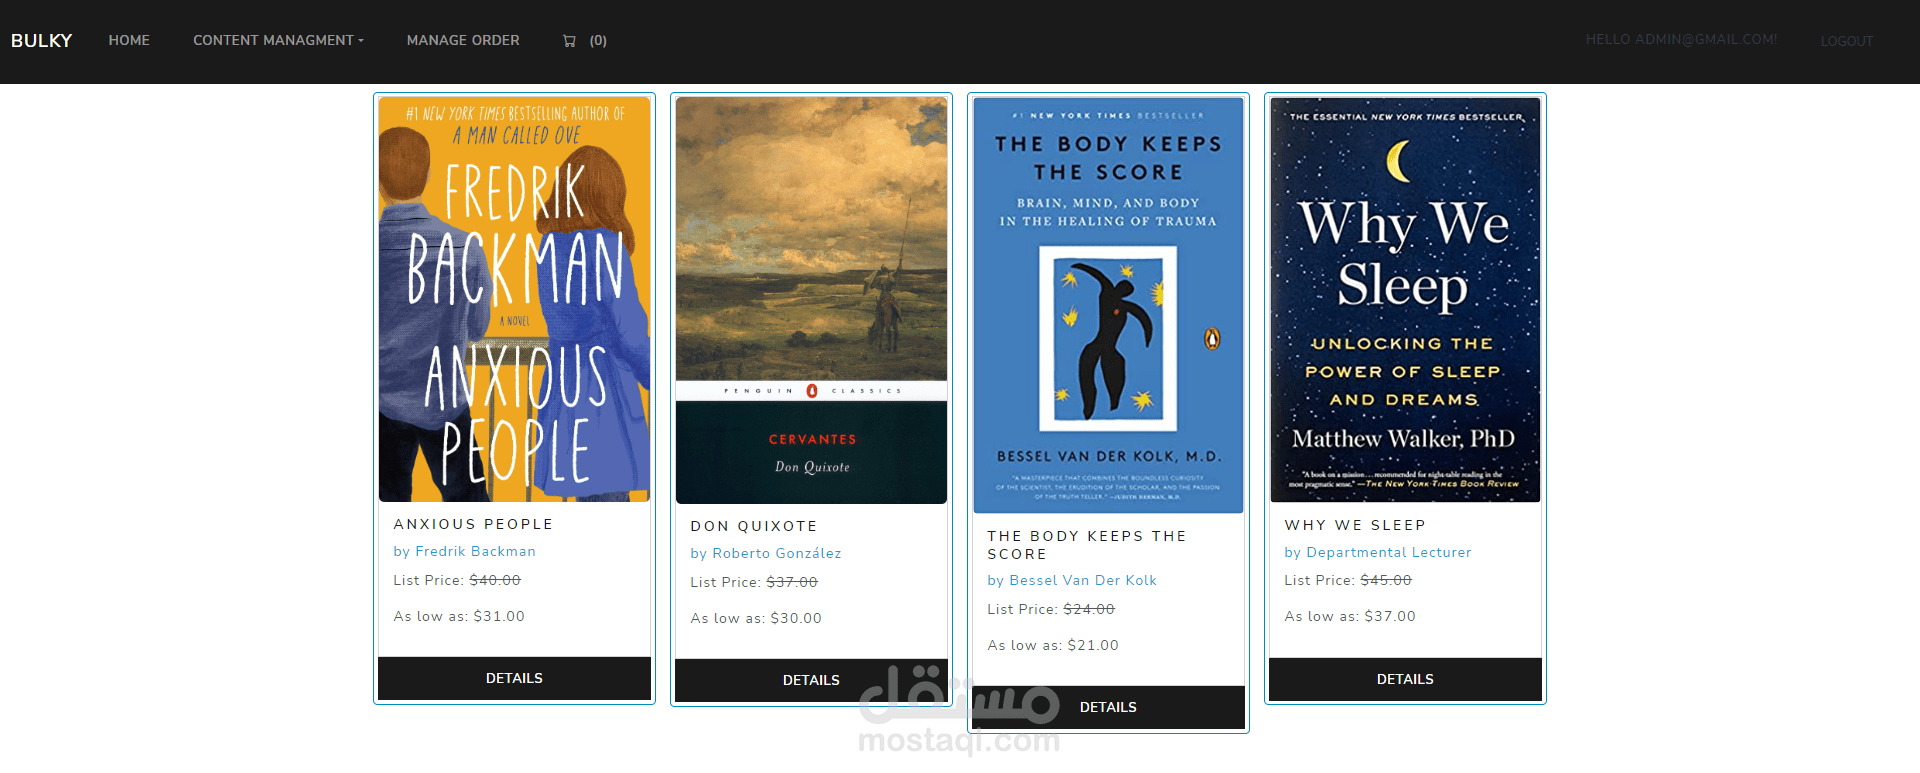Viewport: 1920px width, 773px height.
Task: Select THE BODY KEEPS THE SCORE title
Action: (1087, 545)
